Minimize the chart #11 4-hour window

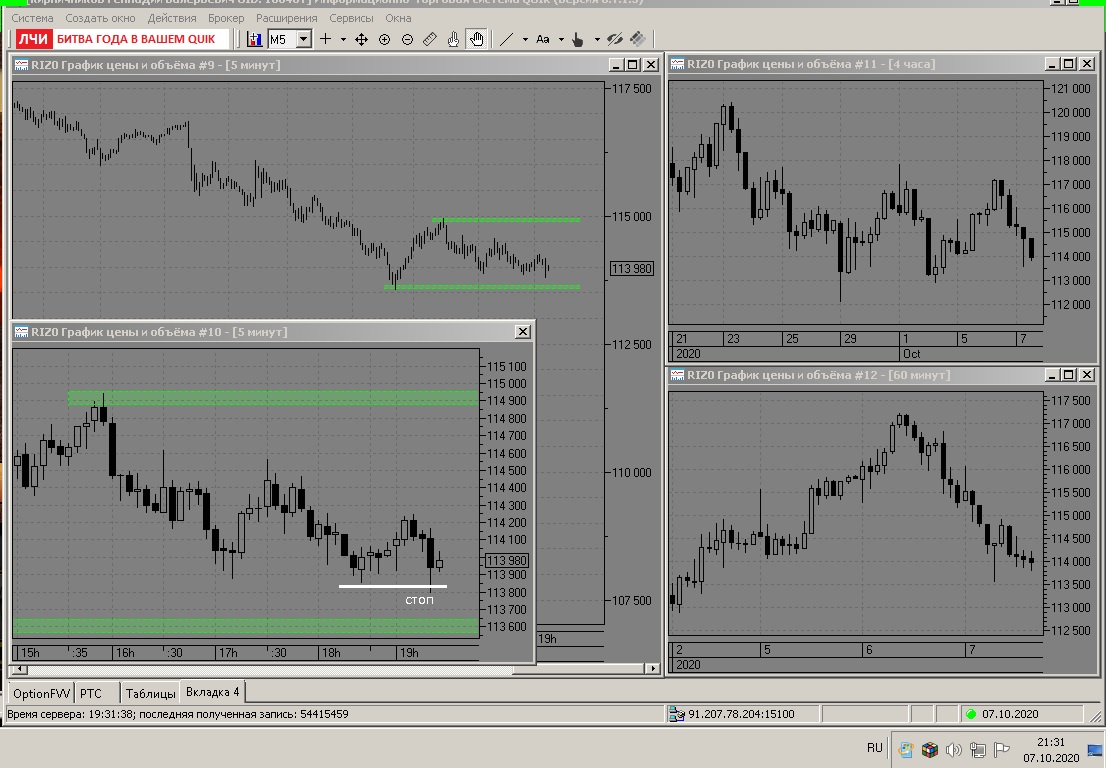coord(1051,64)
